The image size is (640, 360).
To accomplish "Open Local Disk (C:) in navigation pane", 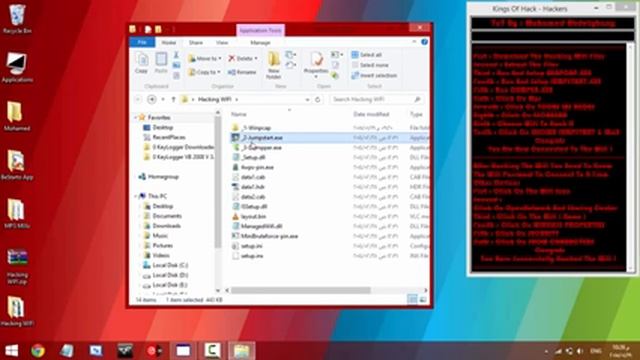I will 166,265.
